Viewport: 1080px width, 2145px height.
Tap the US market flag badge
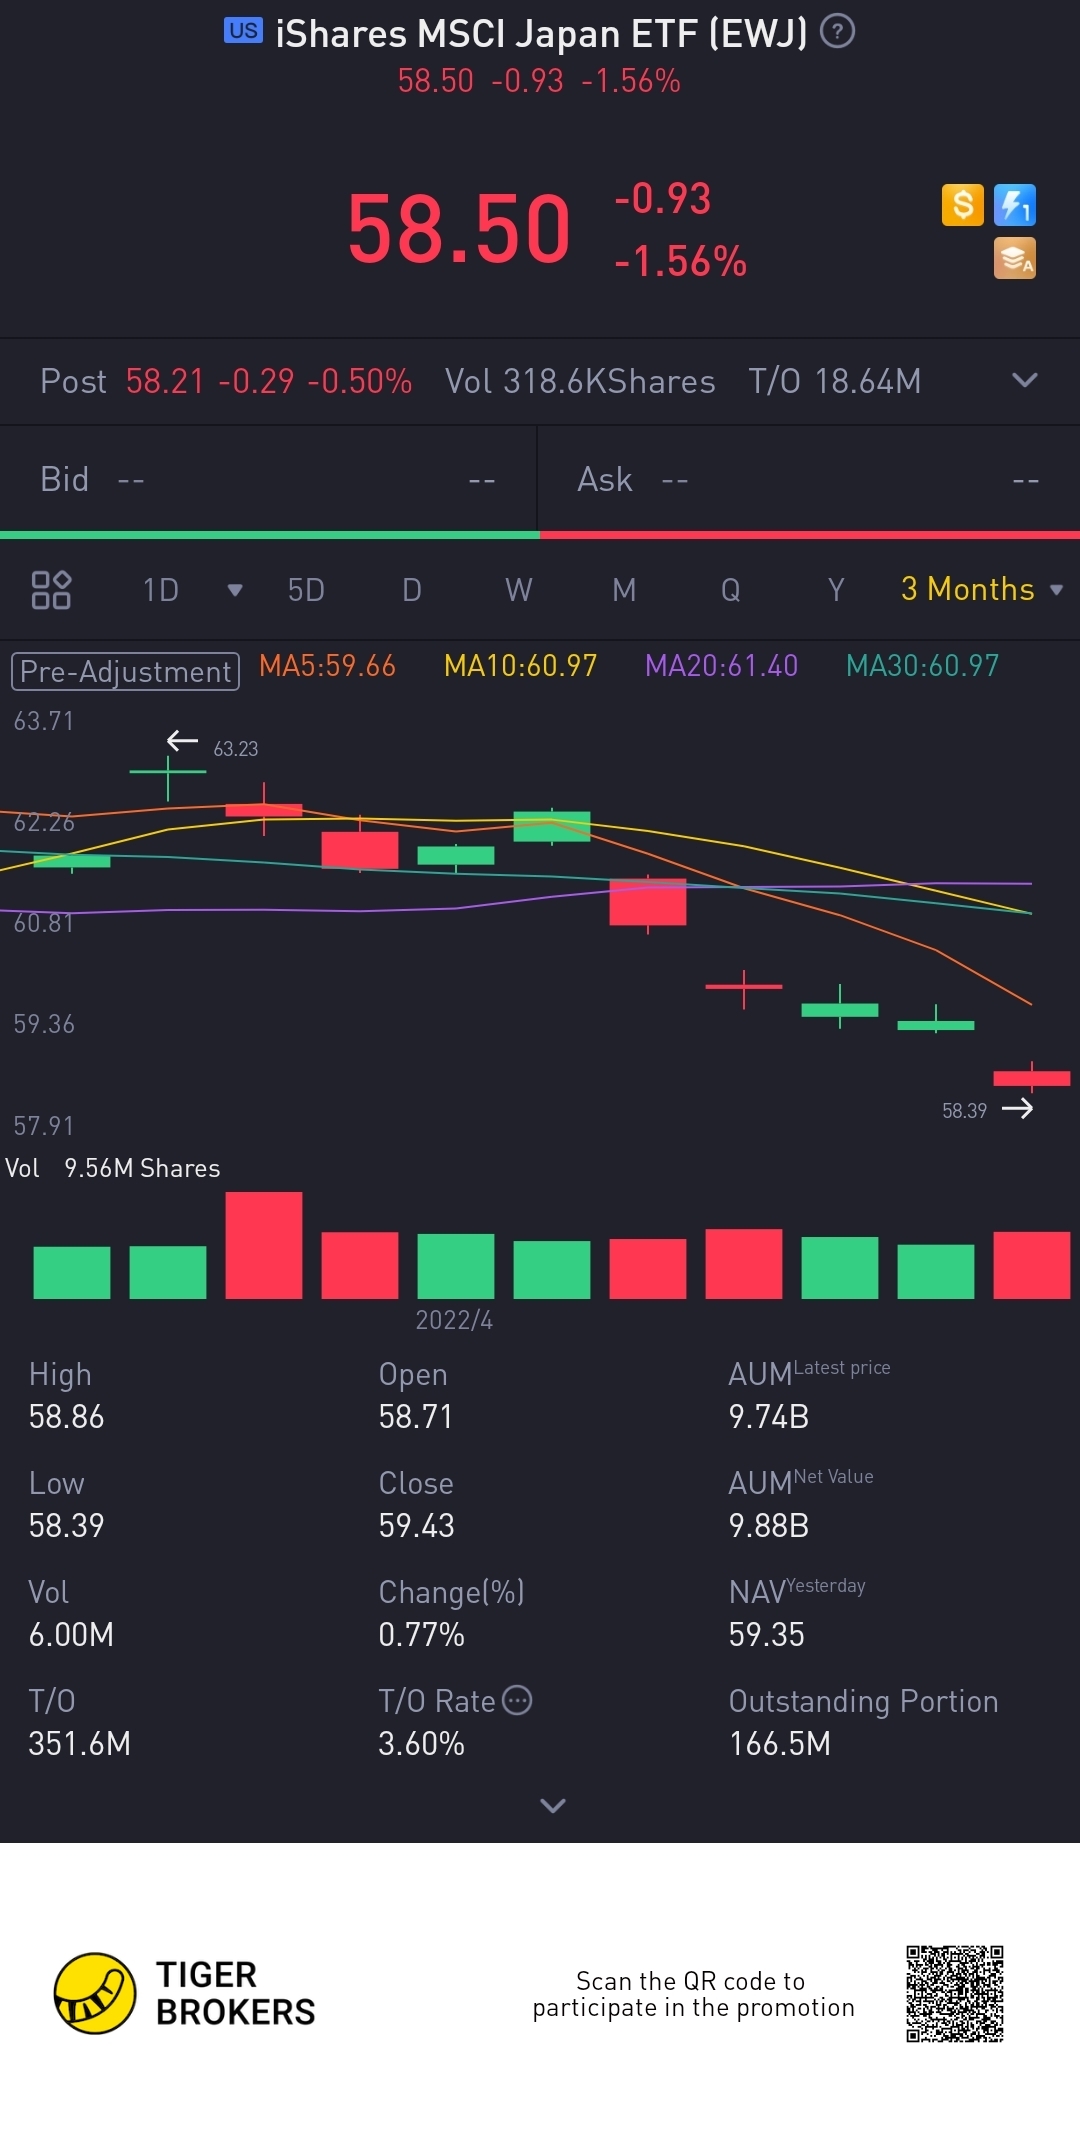coord(243,31)
